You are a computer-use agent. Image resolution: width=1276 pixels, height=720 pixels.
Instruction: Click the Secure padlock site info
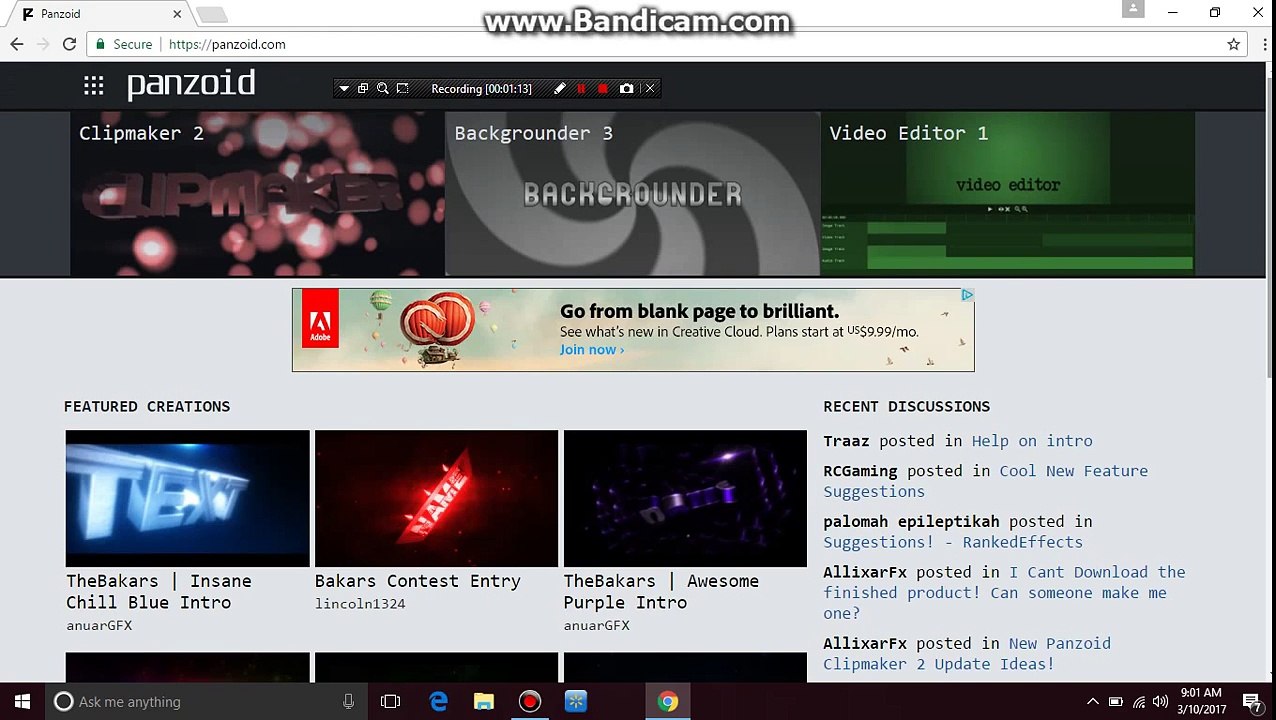(124, 44)
